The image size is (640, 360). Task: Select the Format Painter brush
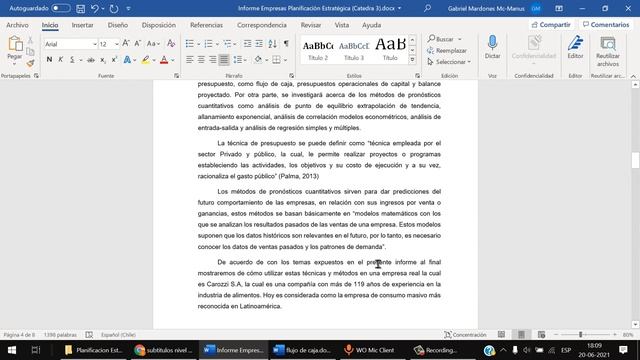[x=30, y=63]
